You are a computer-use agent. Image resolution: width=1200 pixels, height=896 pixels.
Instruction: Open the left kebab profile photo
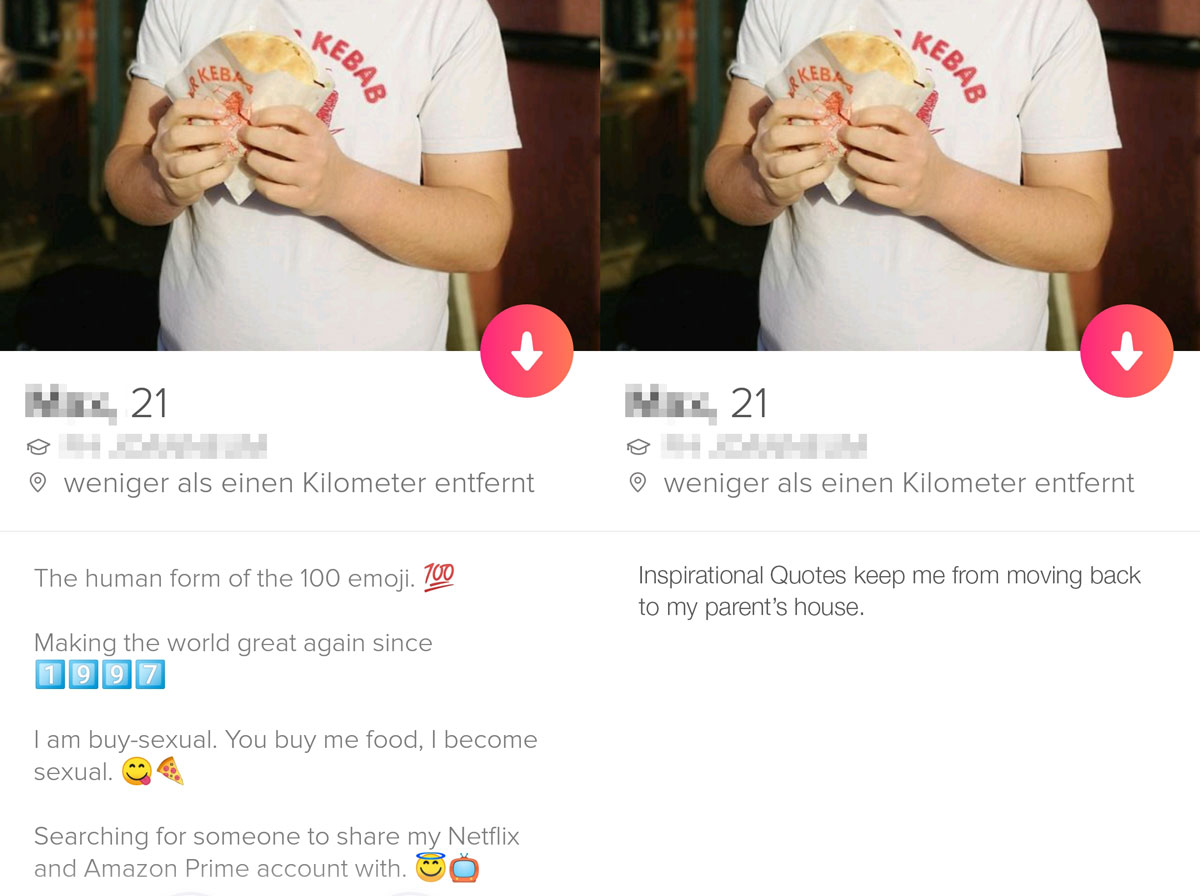coord(300,175)
